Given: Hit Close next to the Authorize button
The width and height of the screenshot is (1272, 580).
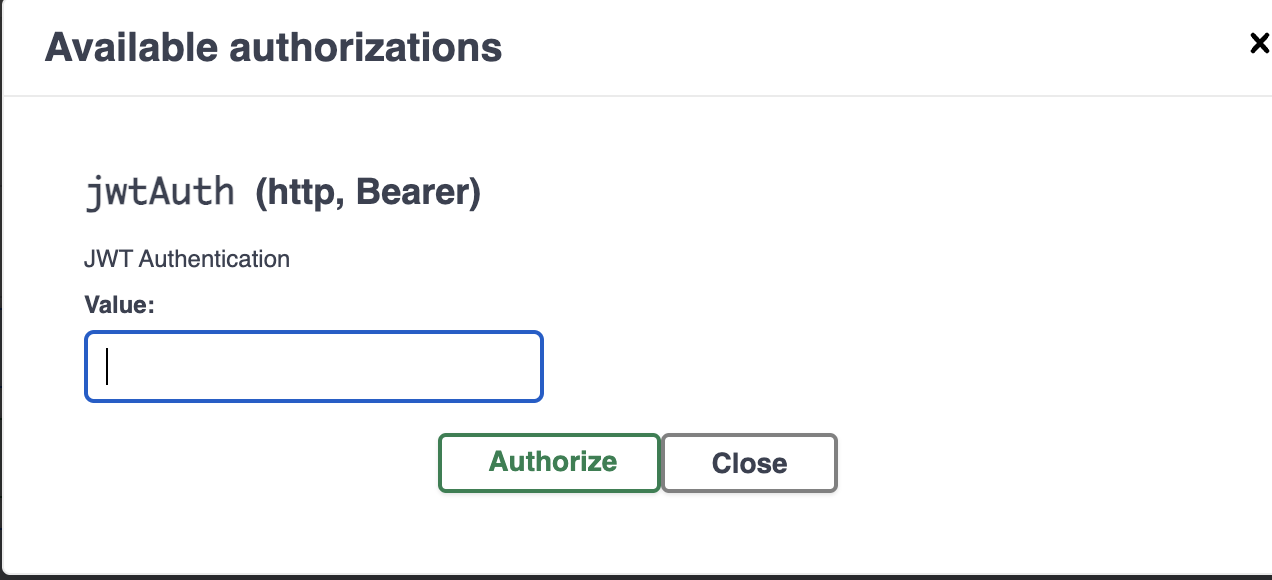Looking at the screenshot, I should (x=749, y=463).
